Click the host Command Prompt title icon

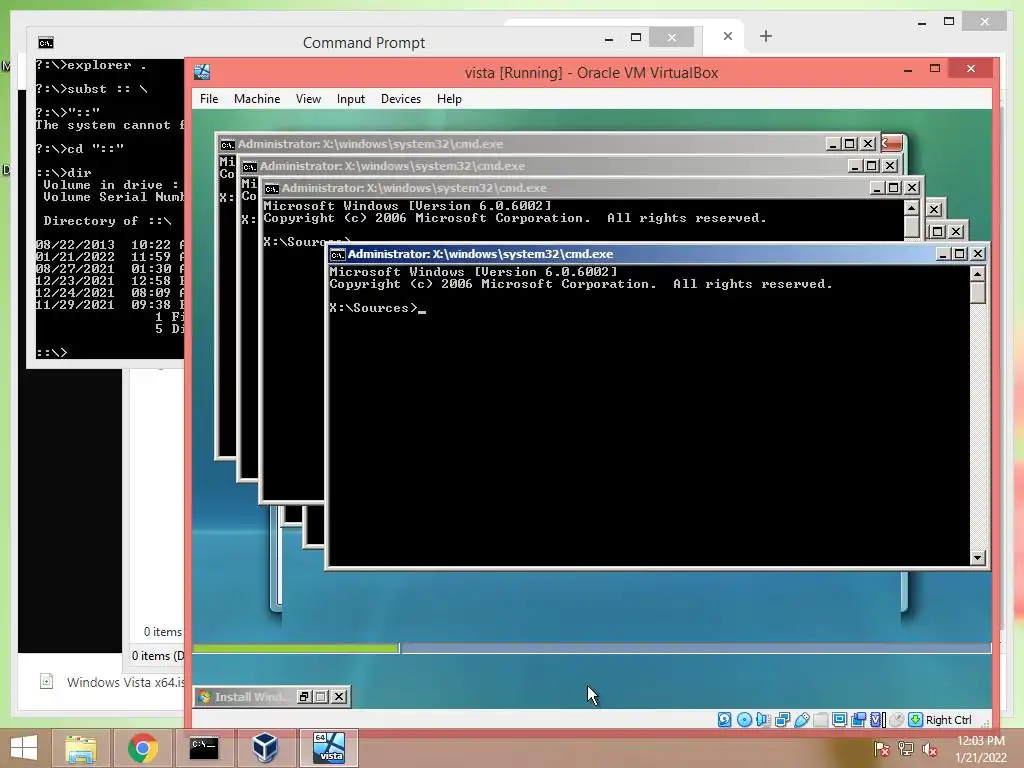(46, 43)
